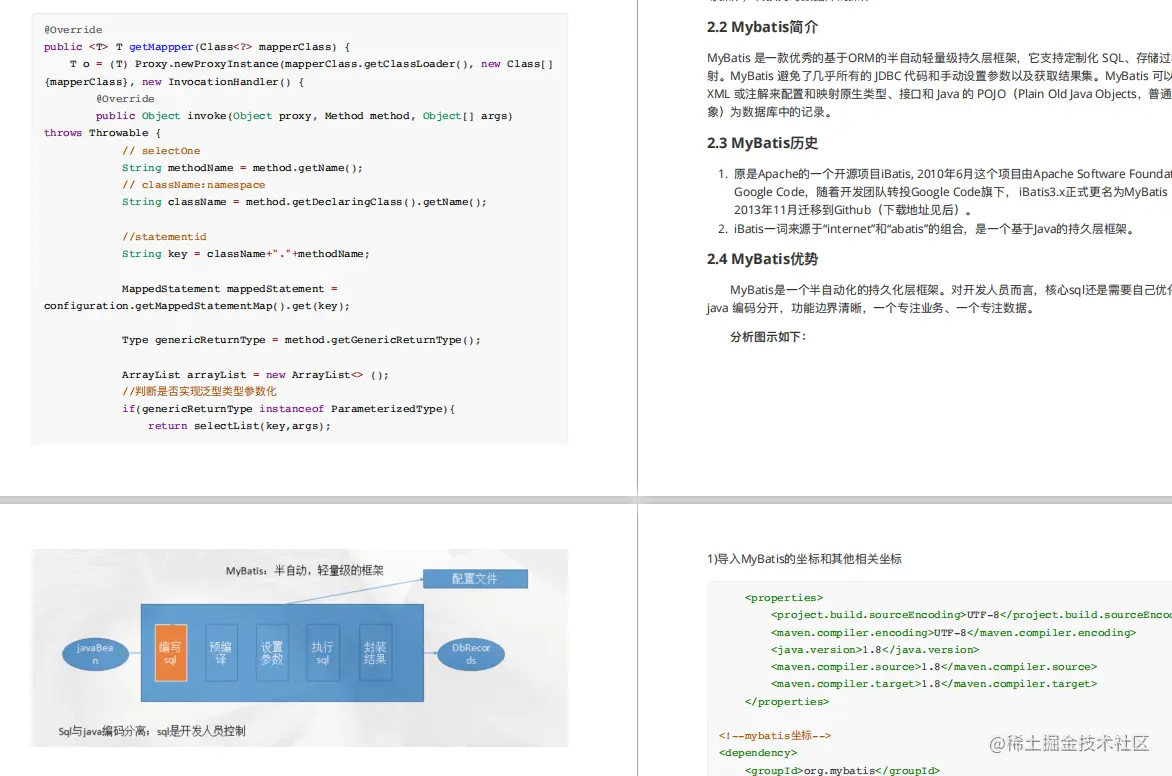Click the orange '编写sql' block in the diagram
Screen dimensions: 1172x776
click(x=170, y=653)
